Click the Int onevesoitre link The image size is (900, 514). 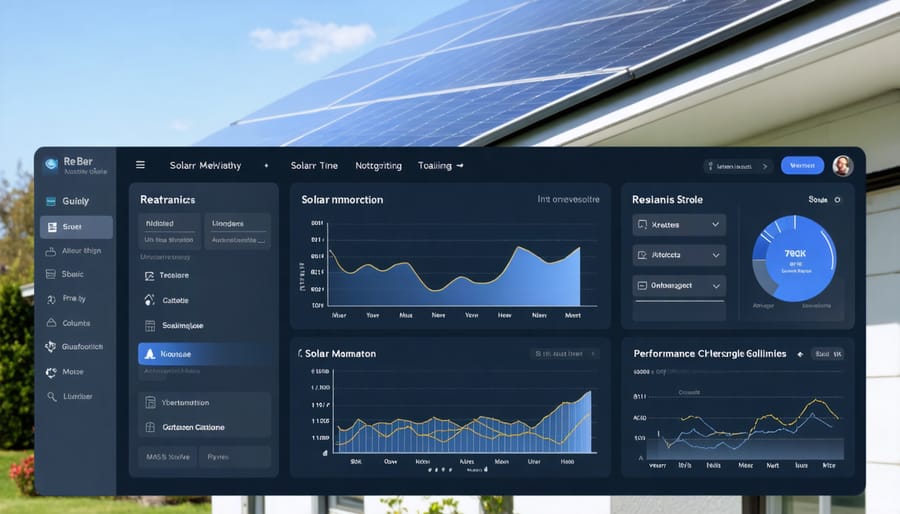(568, 200)
